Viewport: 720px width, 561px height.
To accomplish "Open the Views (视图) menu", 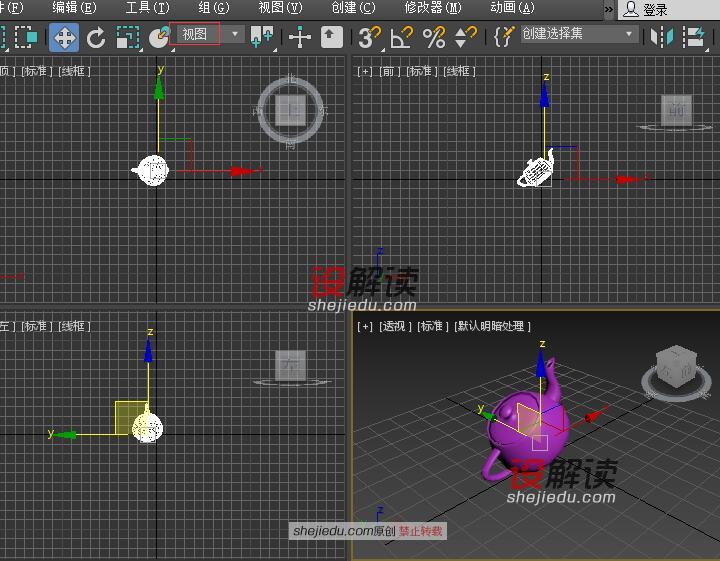I will click(x=280, y=8).
